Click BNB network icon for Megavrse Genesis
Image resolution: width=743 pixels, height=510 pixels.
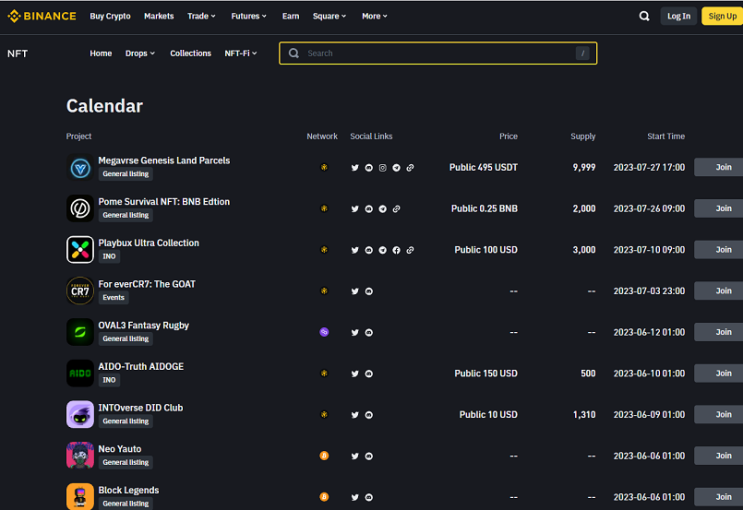(x=324, y=167)
